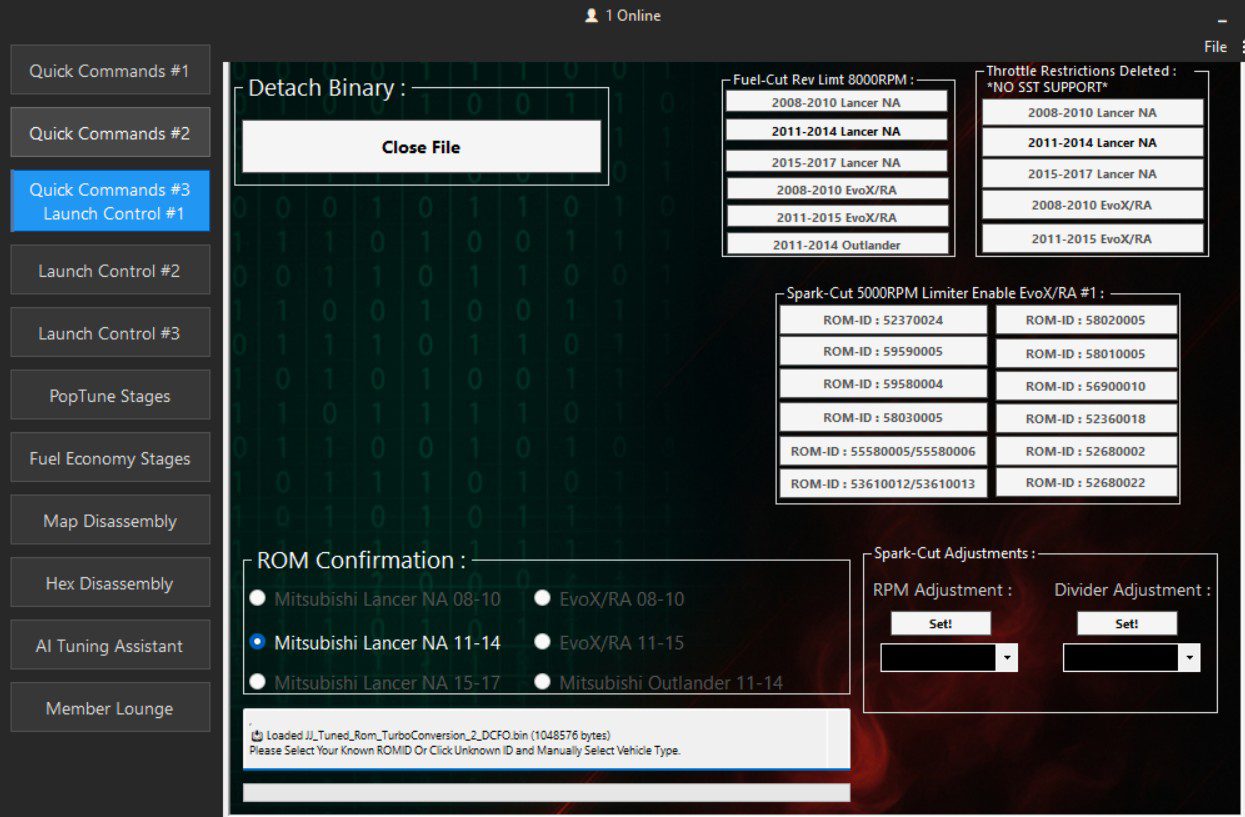Delete throttle restrictions 2011-2014 Lancer NA
1245x817 pixels.
1092,142
